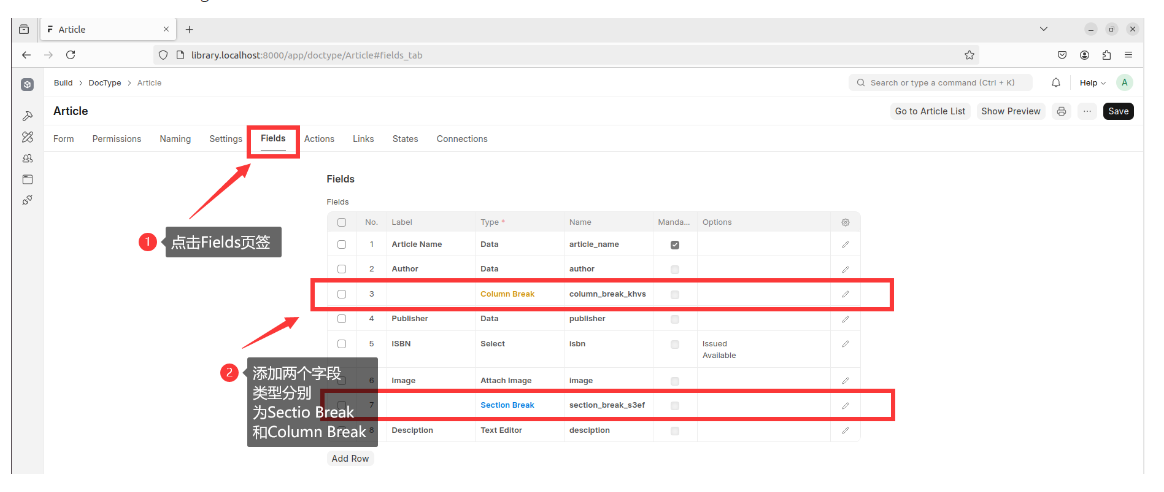Image resolution: width=1164 pixels, height=492 pixels.
Task: Save the Article doctype
Action: click(x=1118, y=111)
